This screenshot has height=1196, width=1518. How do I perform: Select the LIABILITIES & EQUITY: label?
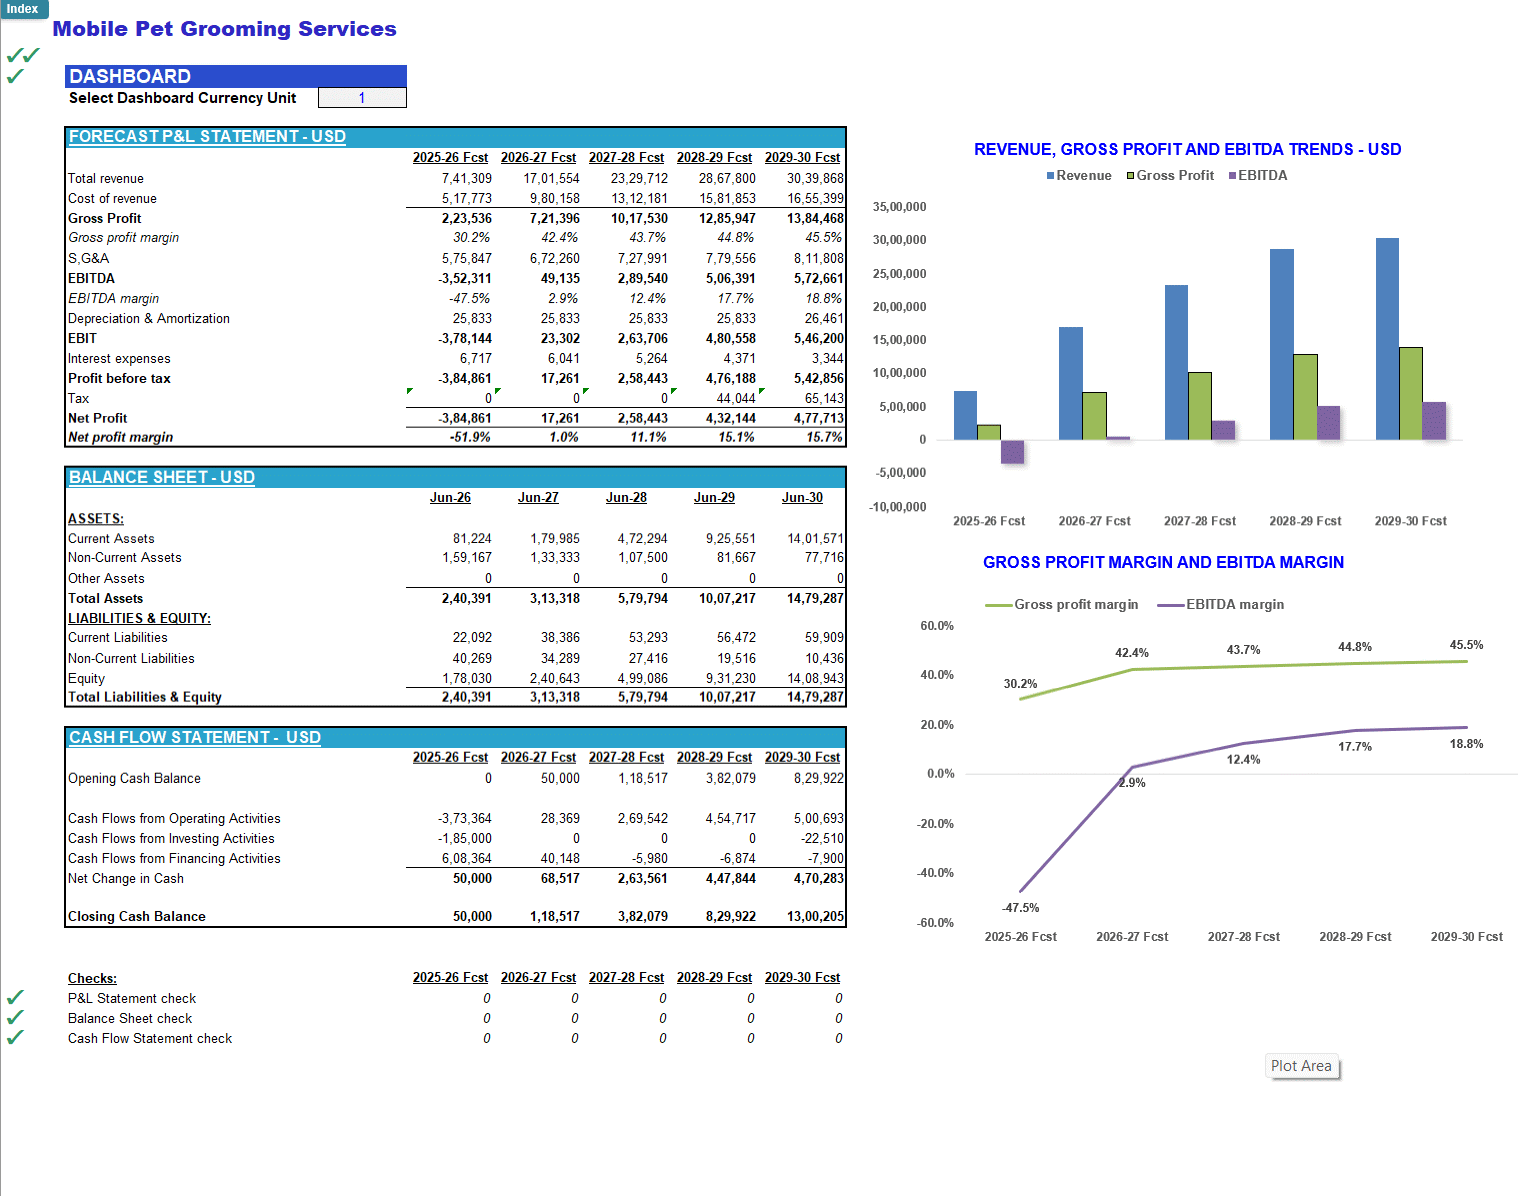pos(139,619)
